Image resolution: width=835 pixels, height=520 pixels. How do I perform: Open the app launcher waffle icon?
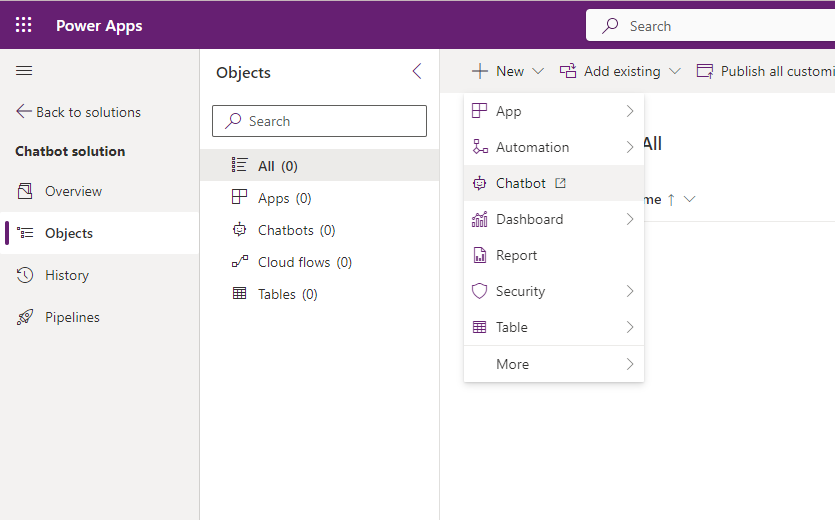click(x=23, y=25)
